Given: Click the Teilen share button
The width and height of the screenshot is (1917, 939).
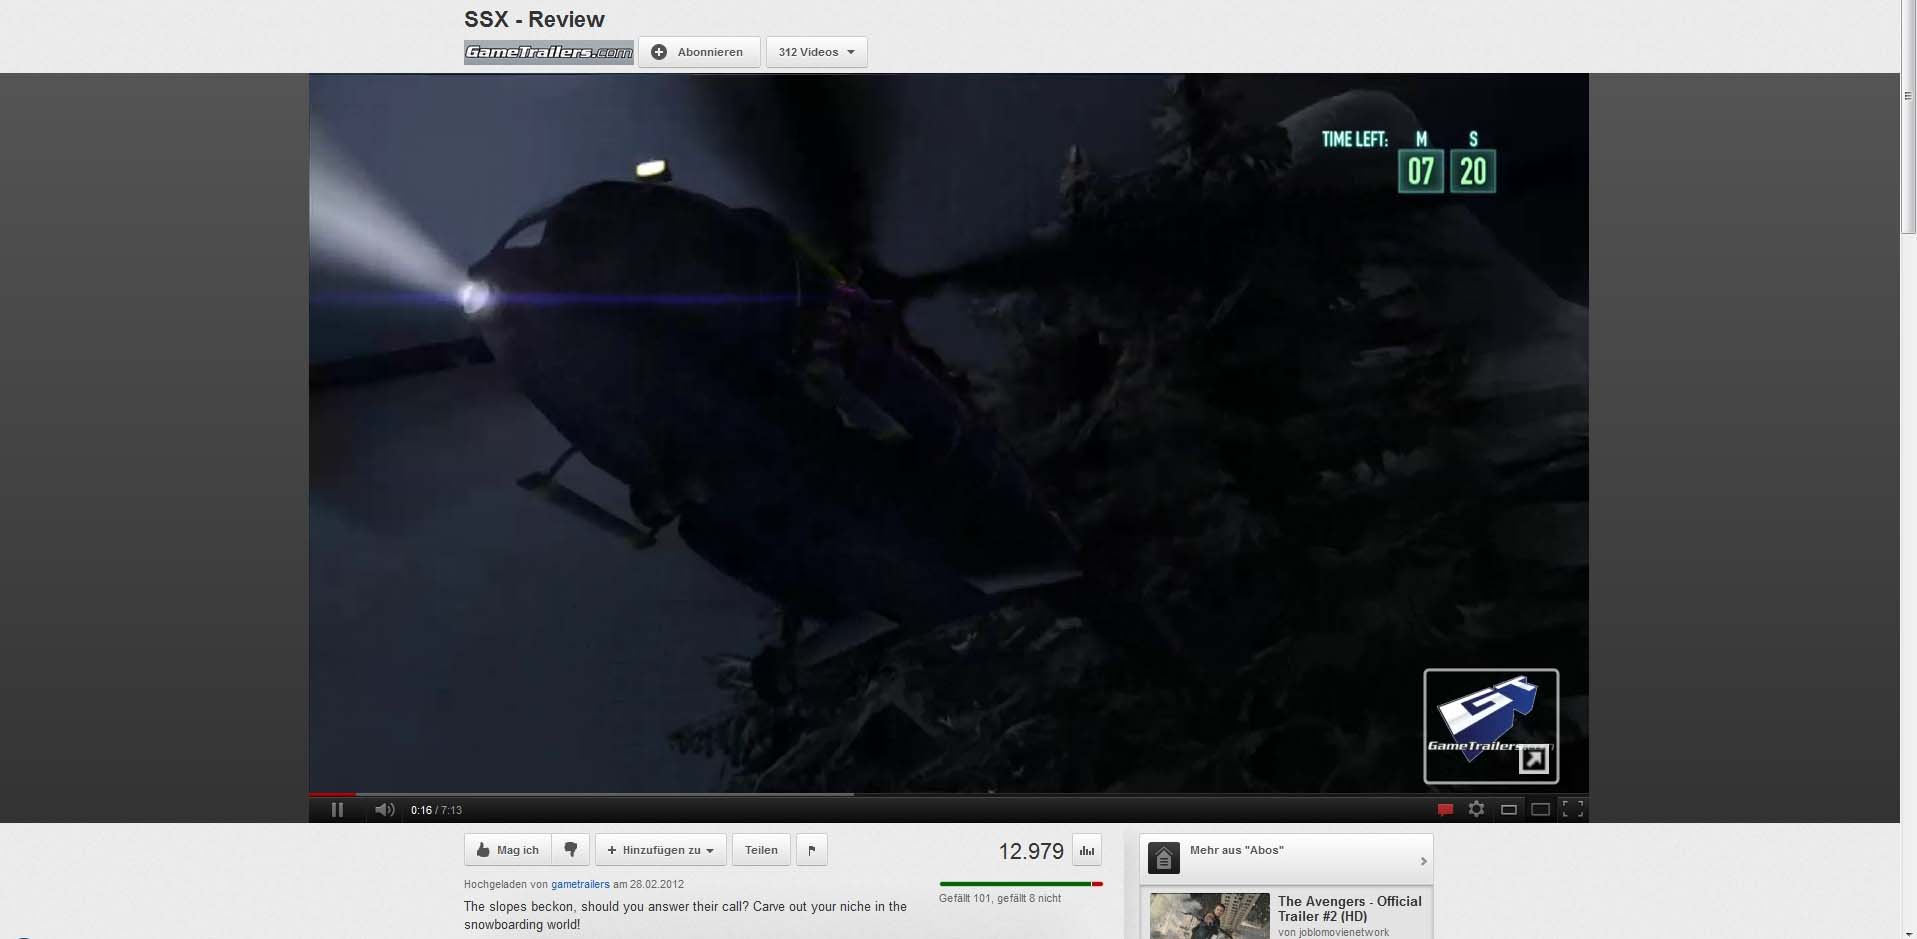Looking at the screenshot, I should (761, 850).
